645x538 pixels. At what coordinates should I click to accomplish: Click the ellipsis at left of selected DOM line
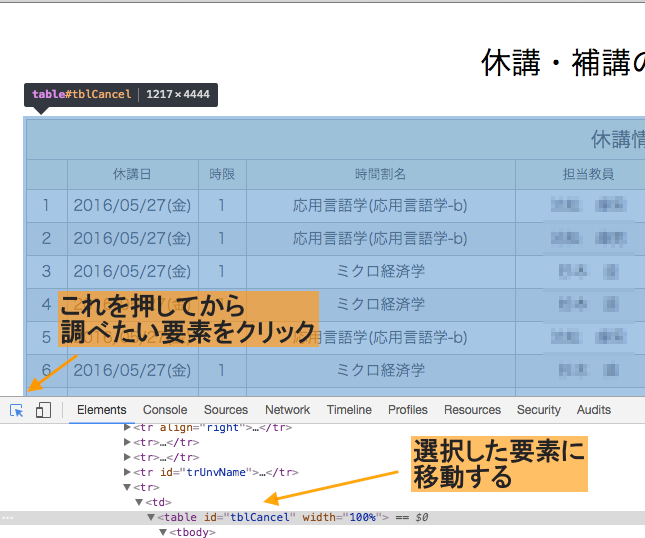click(8, 518)
